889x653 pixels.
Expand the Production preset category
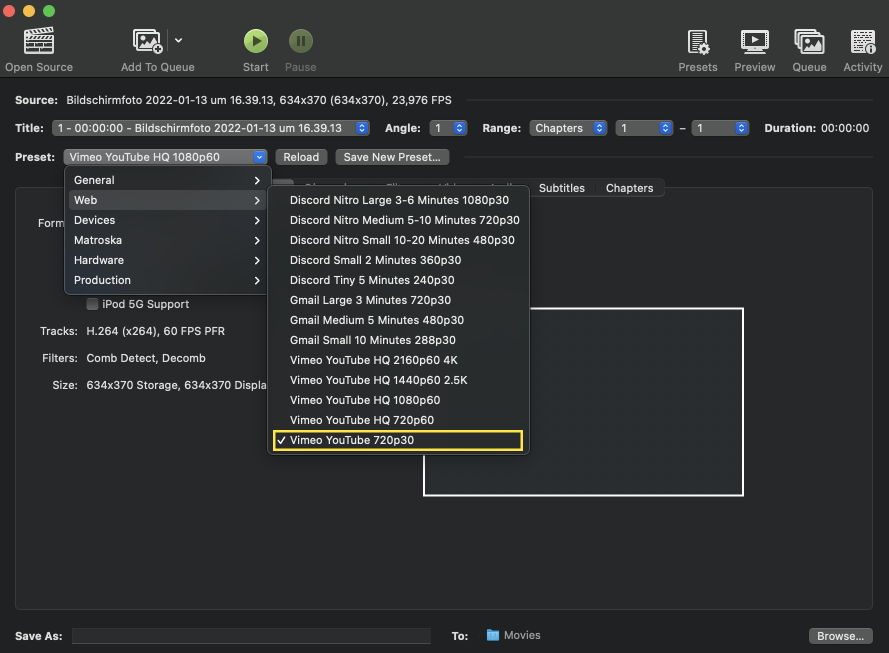[x=167, y=280]
